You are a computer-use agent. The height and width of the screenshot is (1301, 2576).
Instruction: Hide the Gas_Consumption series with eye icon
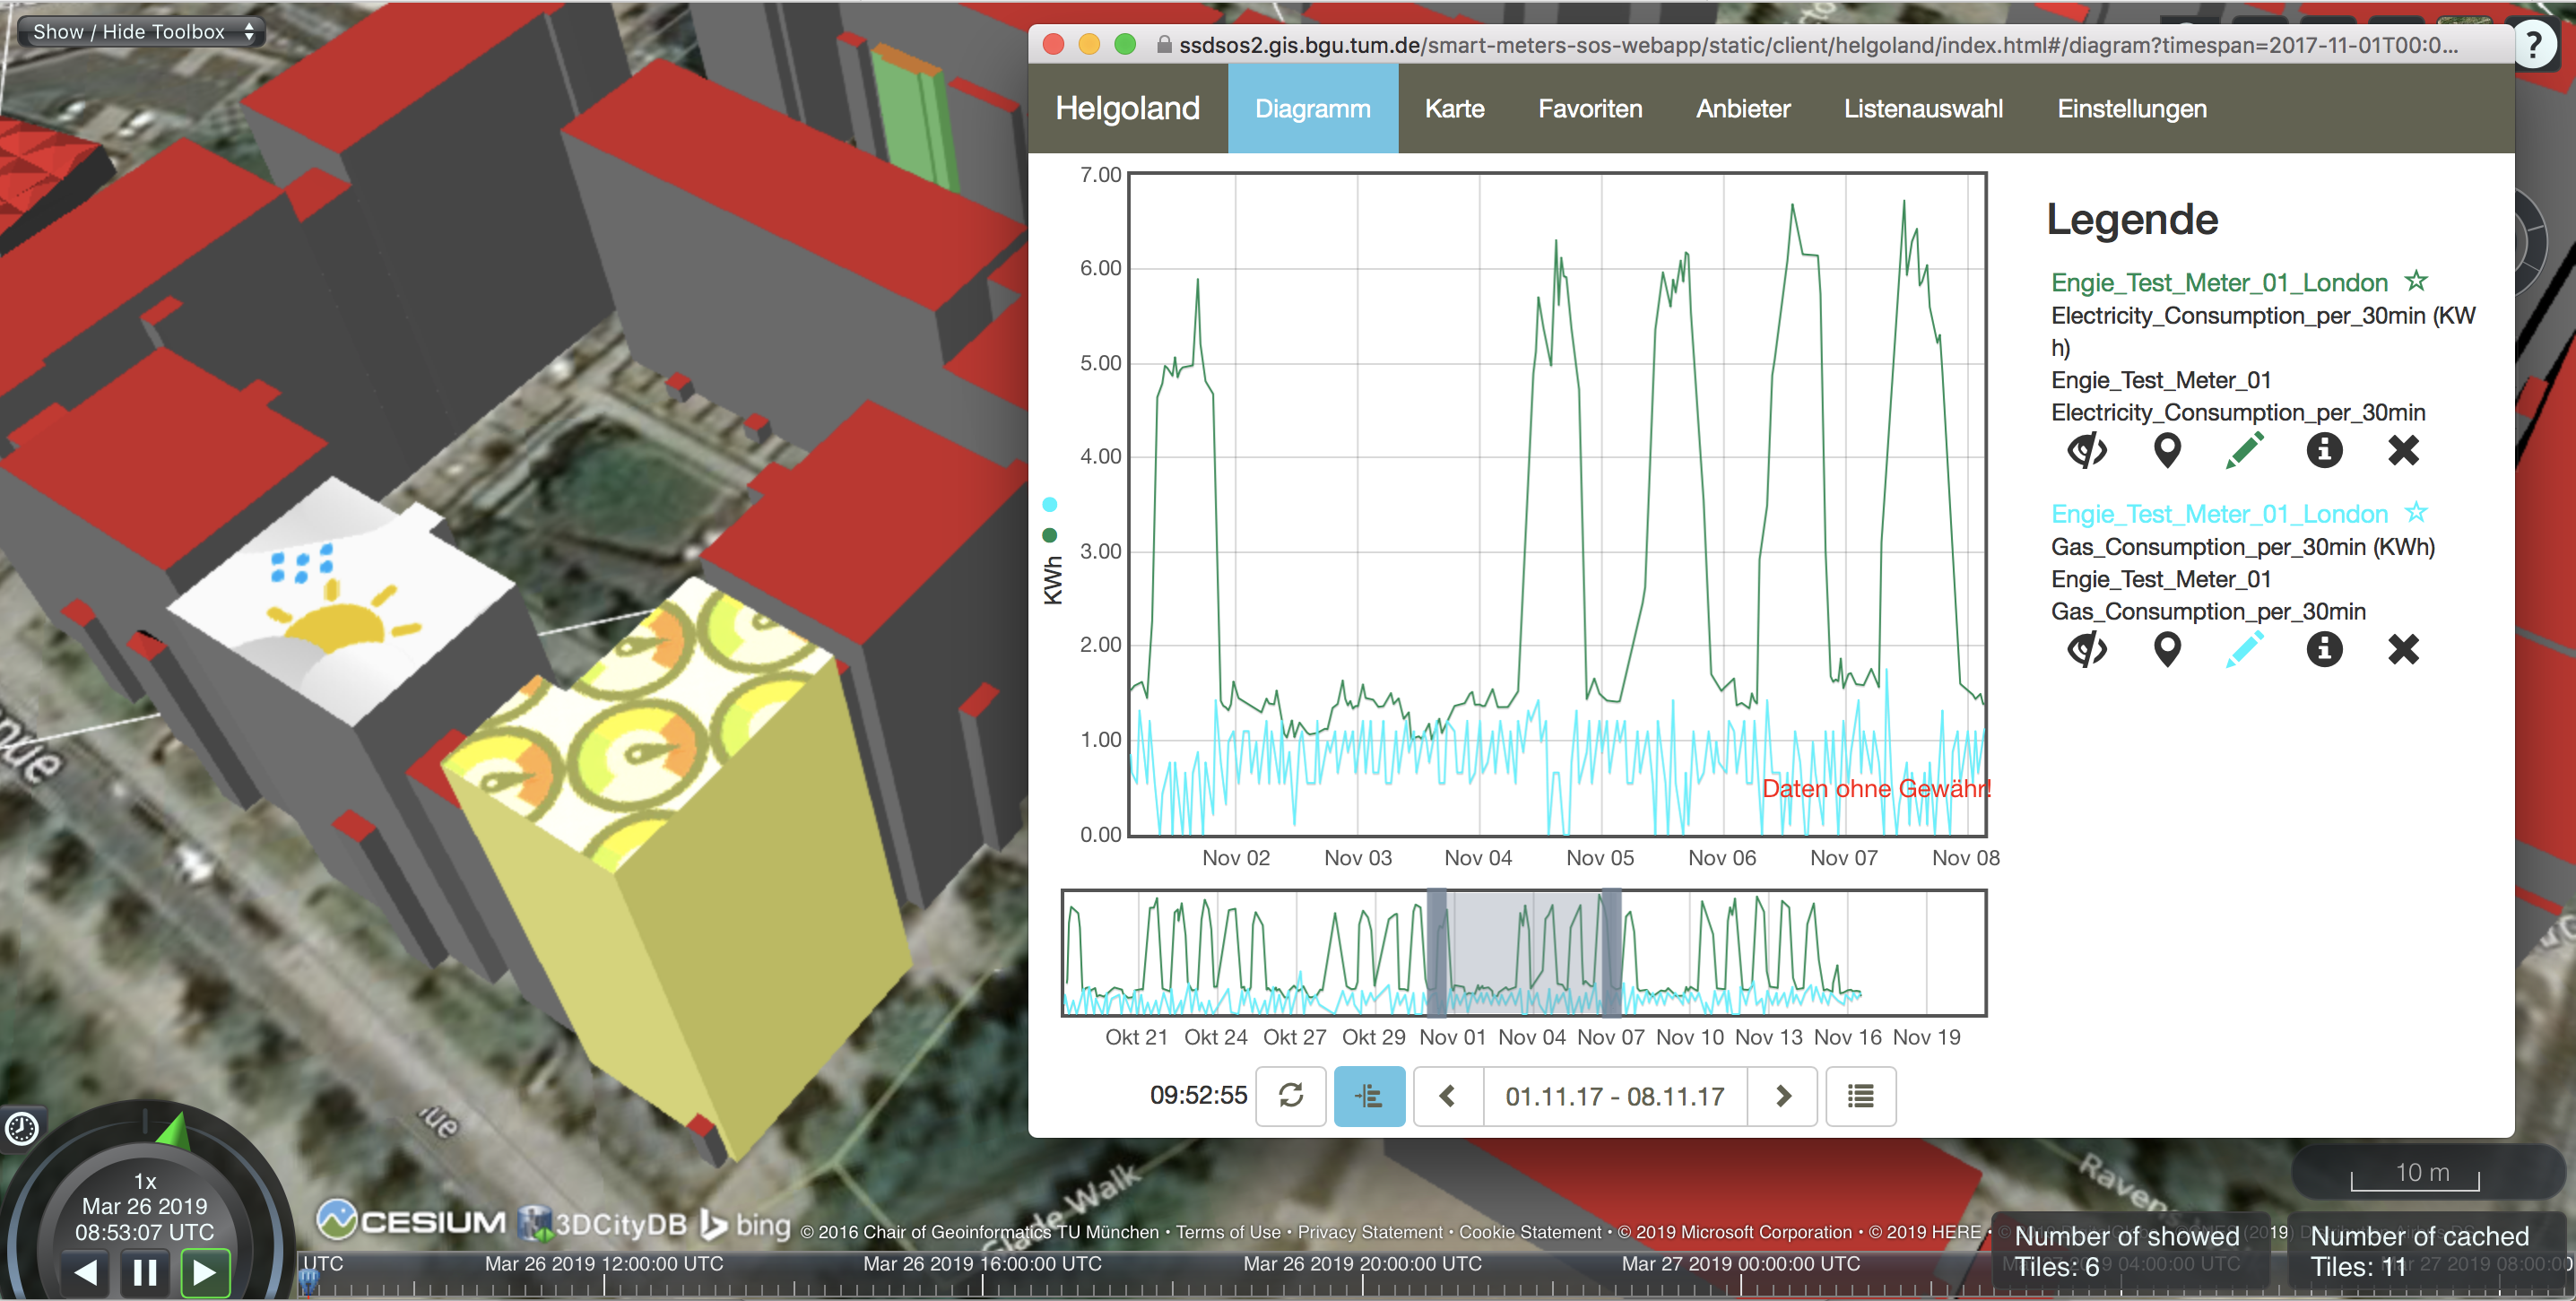tap(2087, 650)
